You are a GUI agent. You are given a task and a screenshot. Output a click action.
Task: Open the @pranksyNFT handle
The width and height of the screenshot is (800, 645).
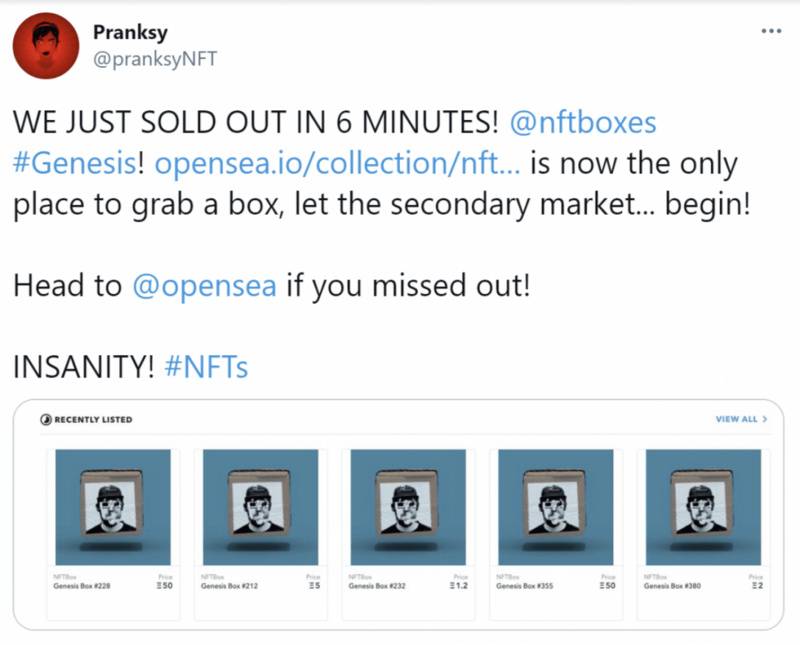point(155,59)
